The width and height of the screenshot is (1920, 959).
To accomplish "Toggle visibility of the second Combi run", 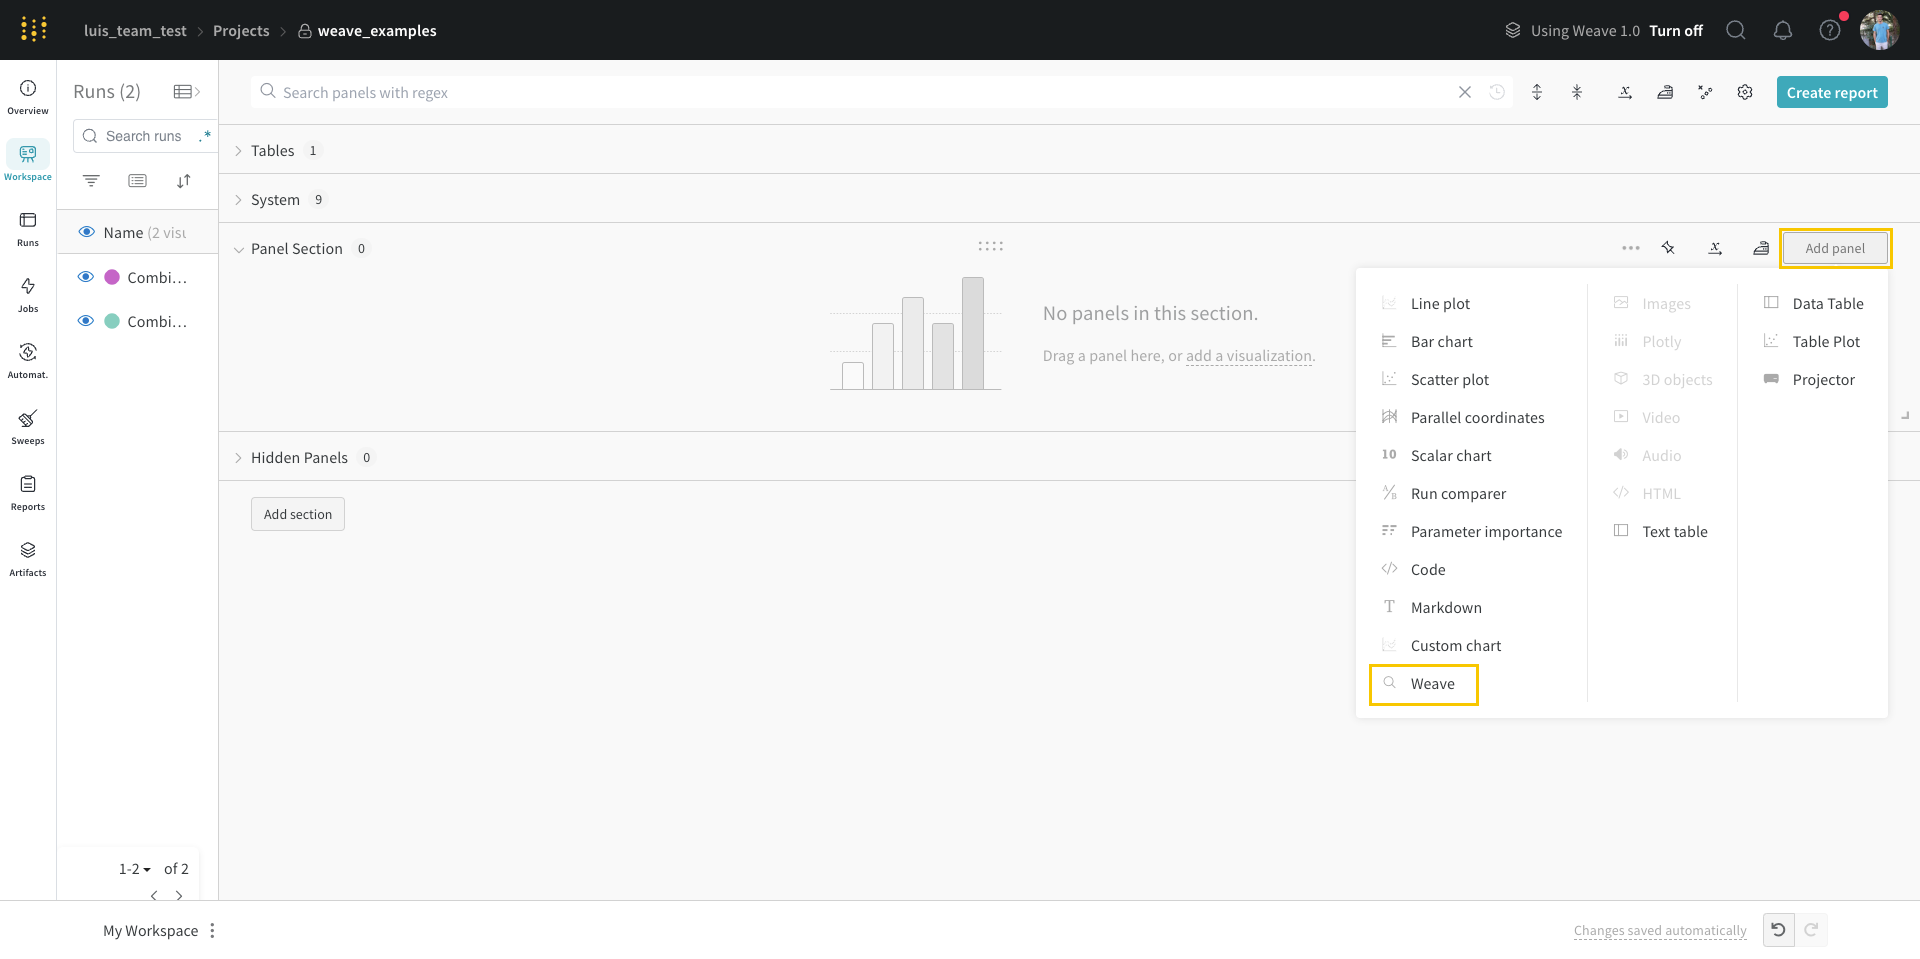I will 85,321.
